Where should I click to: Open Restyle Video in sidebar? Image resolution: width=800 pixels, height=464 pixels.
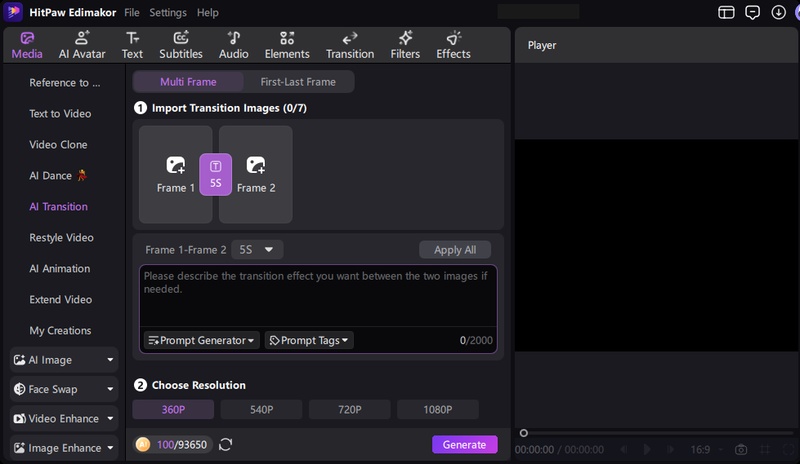61,237
